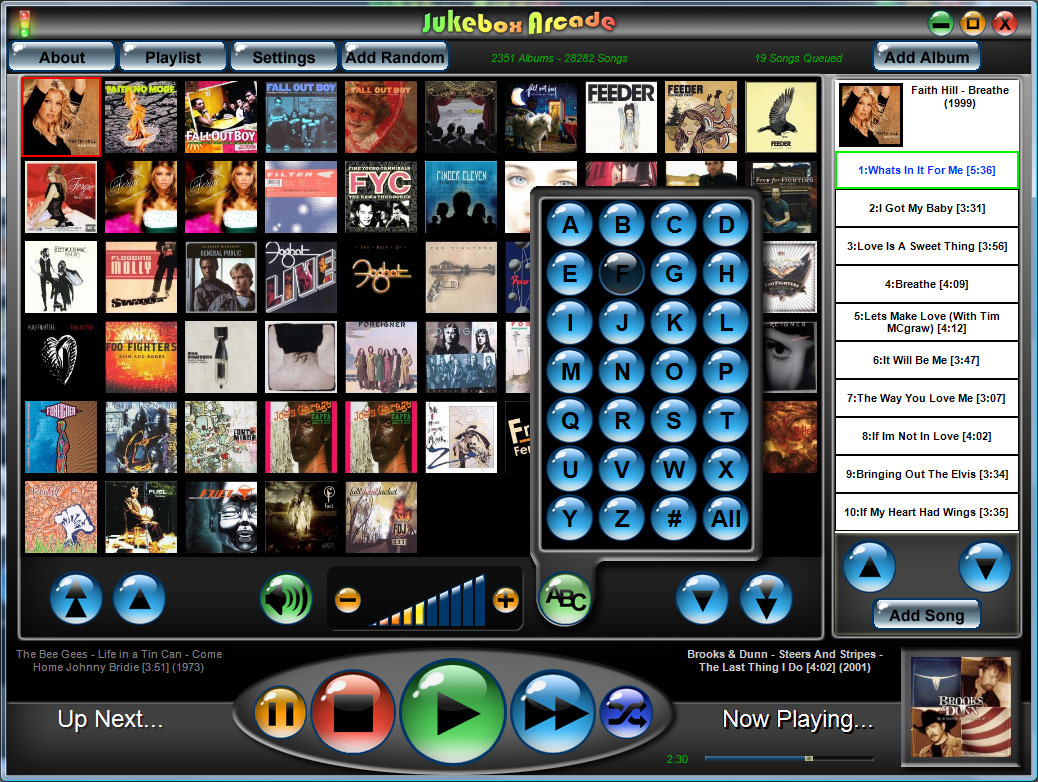1038x782 pixels.
Task: Click the traffic light icon in title bar
Action: 24,23
